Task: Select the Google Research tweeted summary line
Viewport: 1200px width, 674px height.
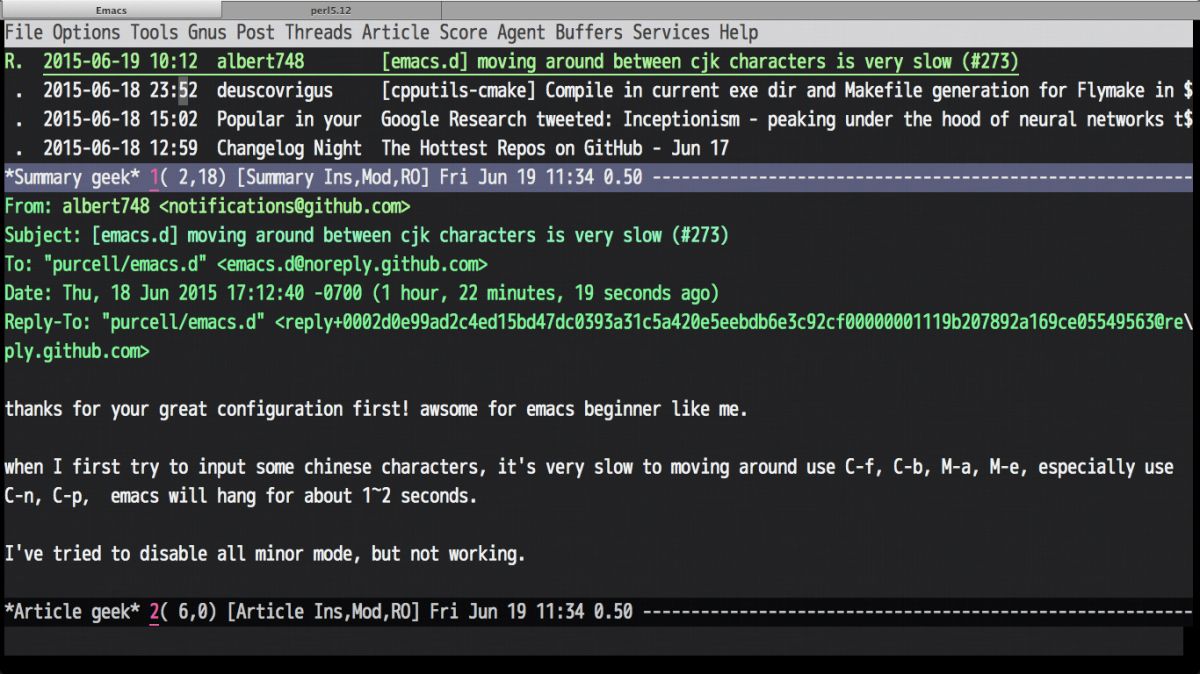Action: (600, 119)
